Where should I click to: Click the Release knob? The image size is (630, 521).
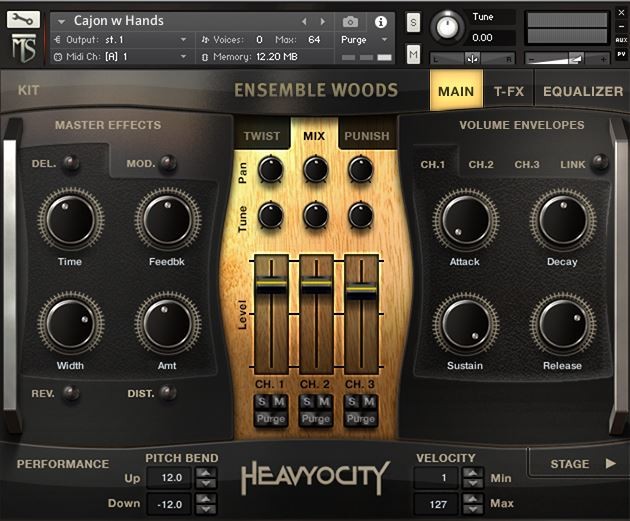[563, 324]
